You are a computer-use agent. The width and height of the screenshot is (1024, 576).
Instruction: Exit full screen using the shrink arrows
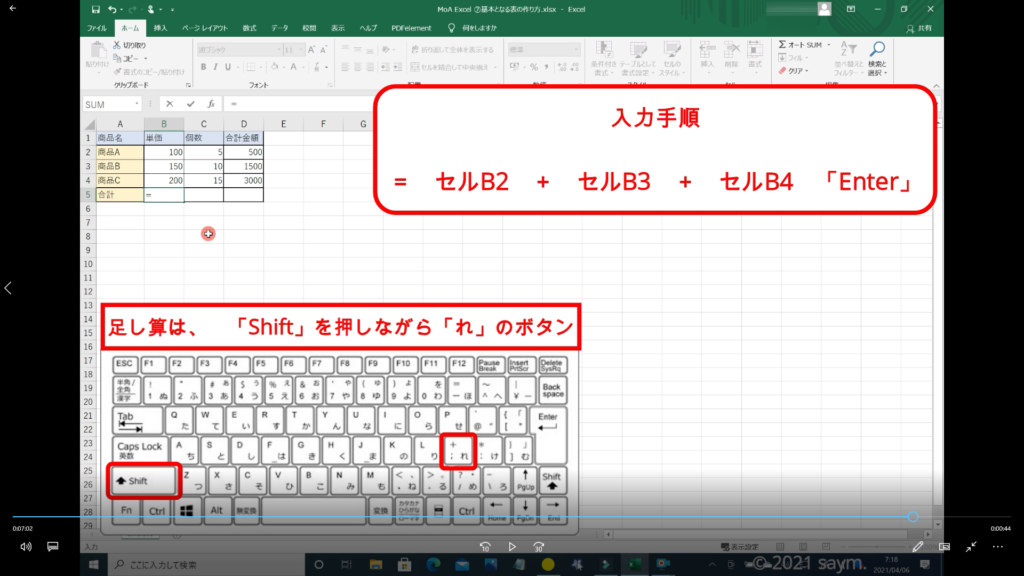click(x=971, y=547)
